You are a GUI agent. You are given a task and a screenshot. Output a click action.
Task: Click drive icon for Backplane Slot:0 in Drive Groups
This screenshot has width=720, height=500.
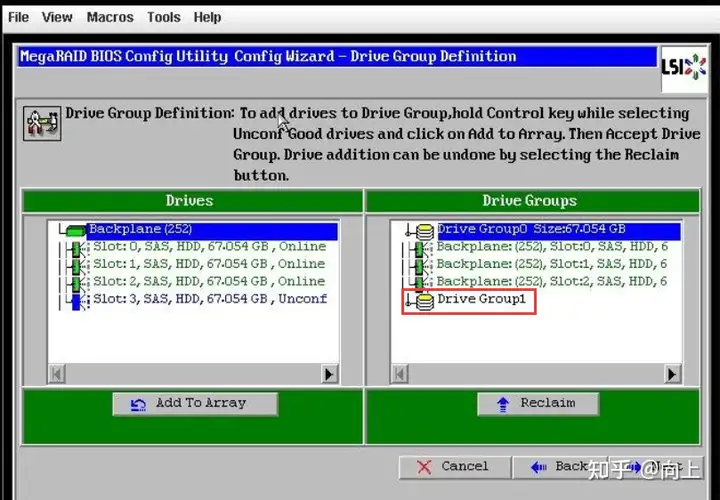pos(420,249)
